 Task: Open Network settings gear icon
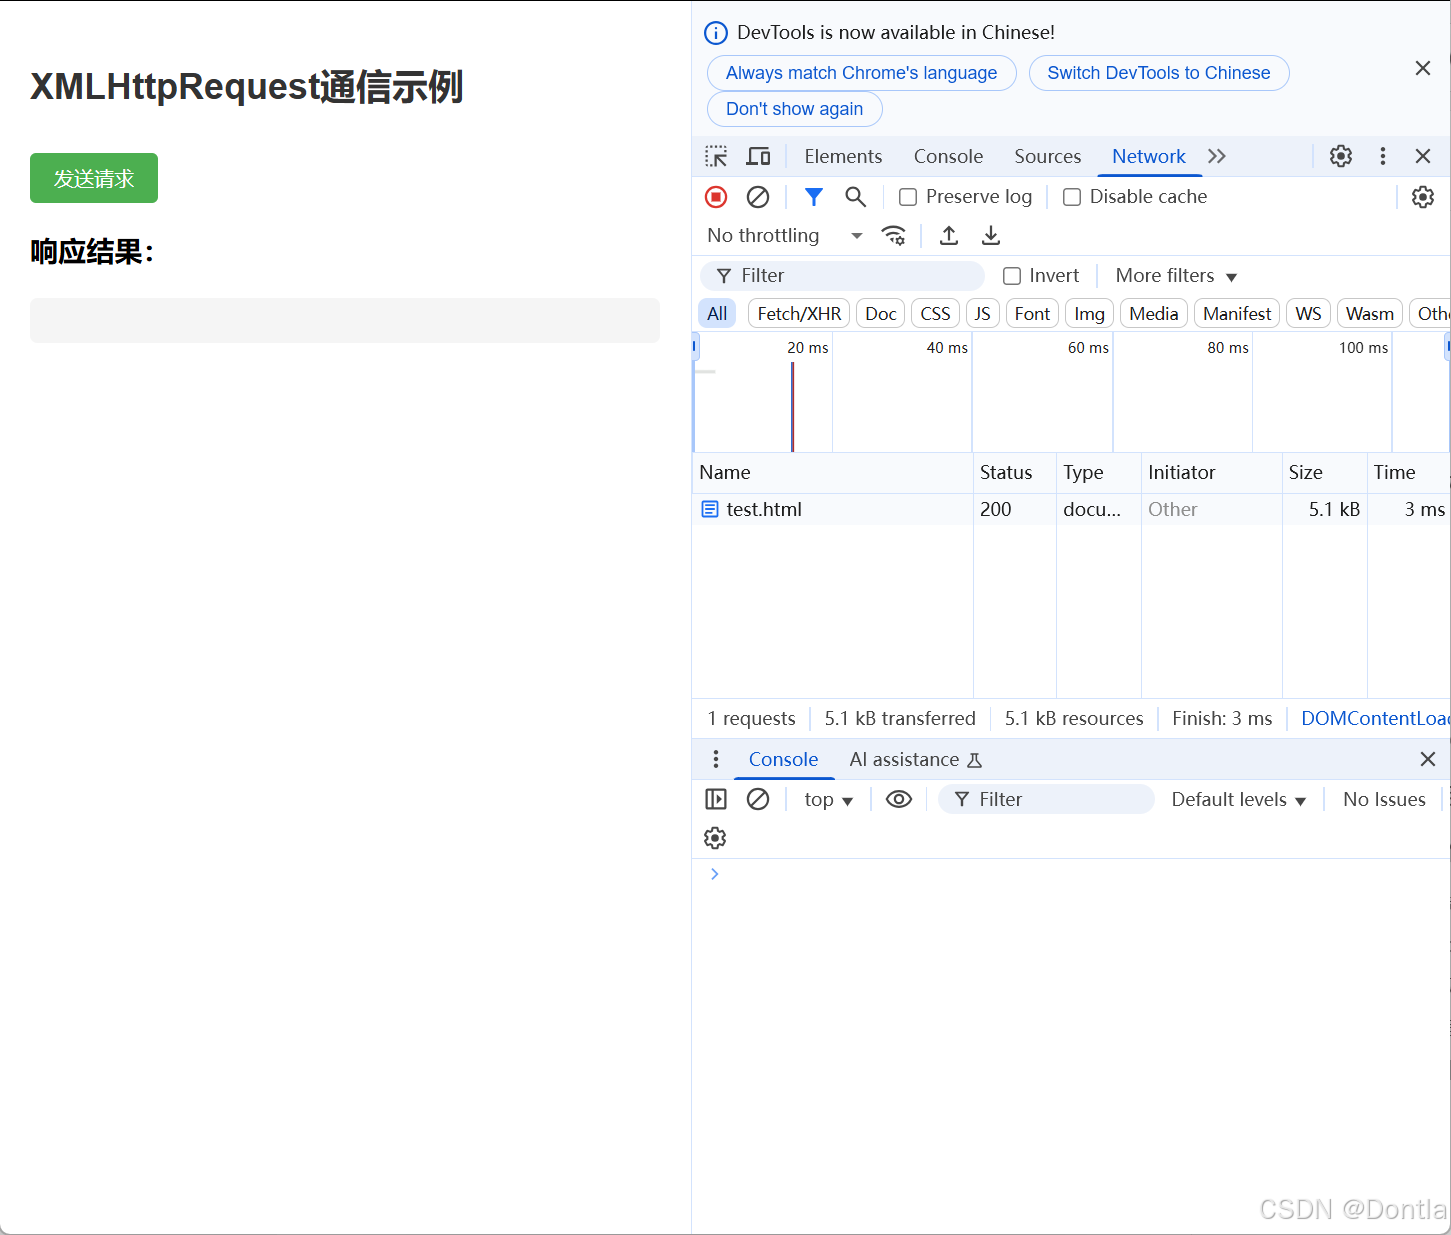click(1423, 197)
